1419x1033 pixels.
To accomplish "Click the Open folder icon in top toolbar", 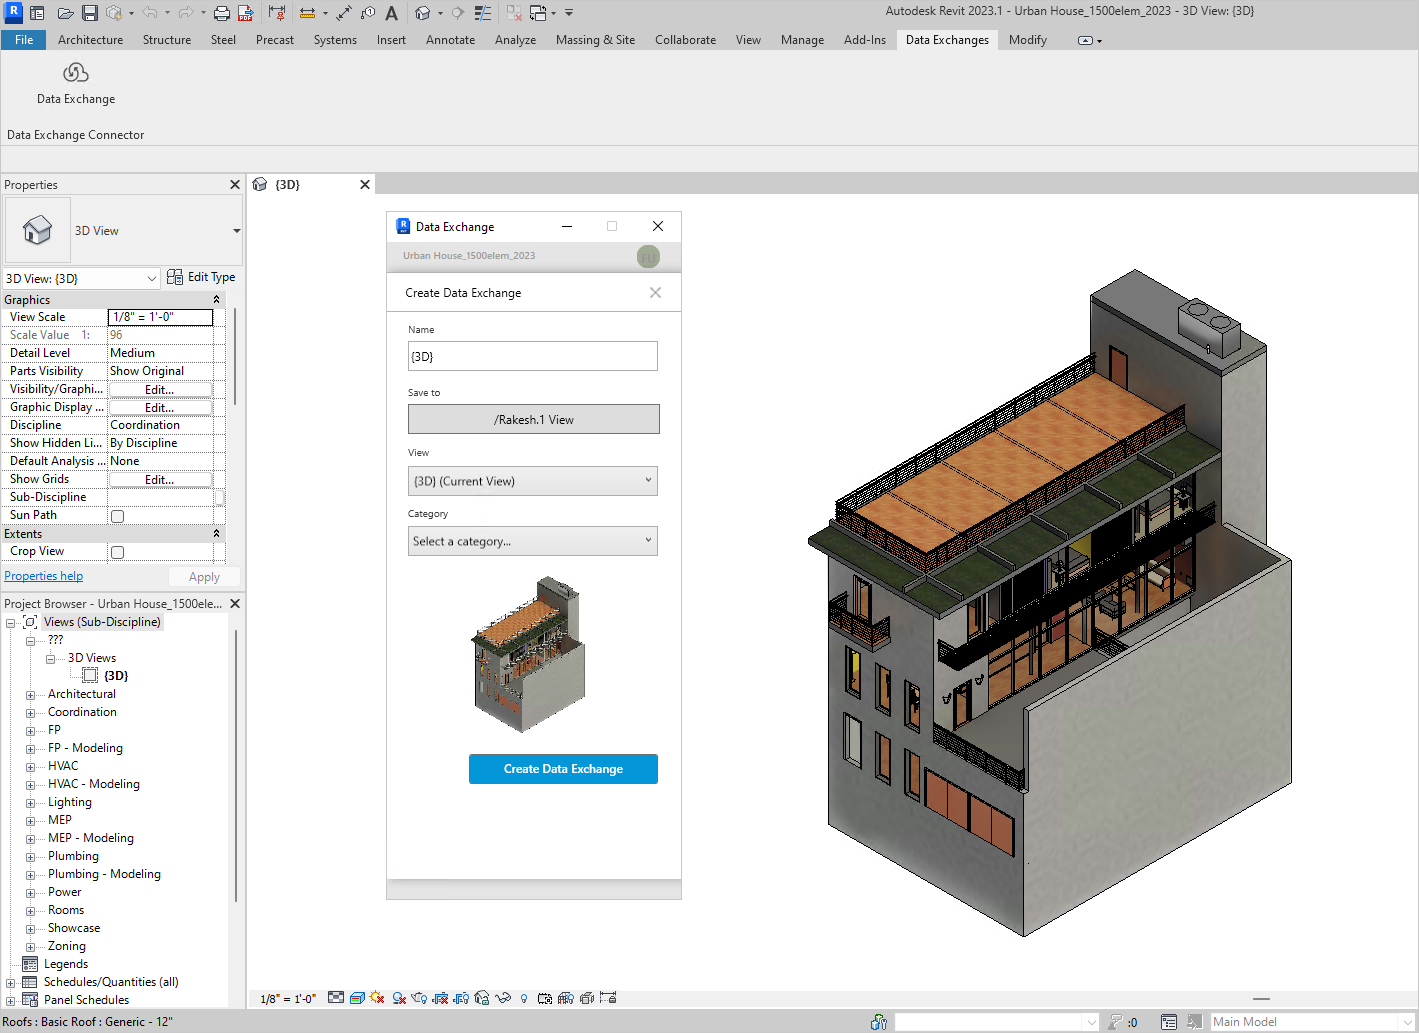I will [x=65, y=13].
